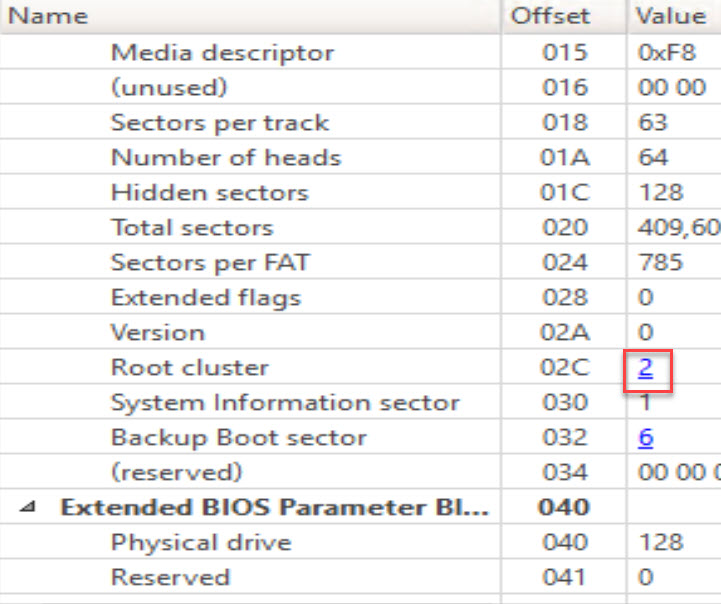Select the Number of heads row
Image resolution: width=721 pixels, height=604 pixels.
point(225,158)
